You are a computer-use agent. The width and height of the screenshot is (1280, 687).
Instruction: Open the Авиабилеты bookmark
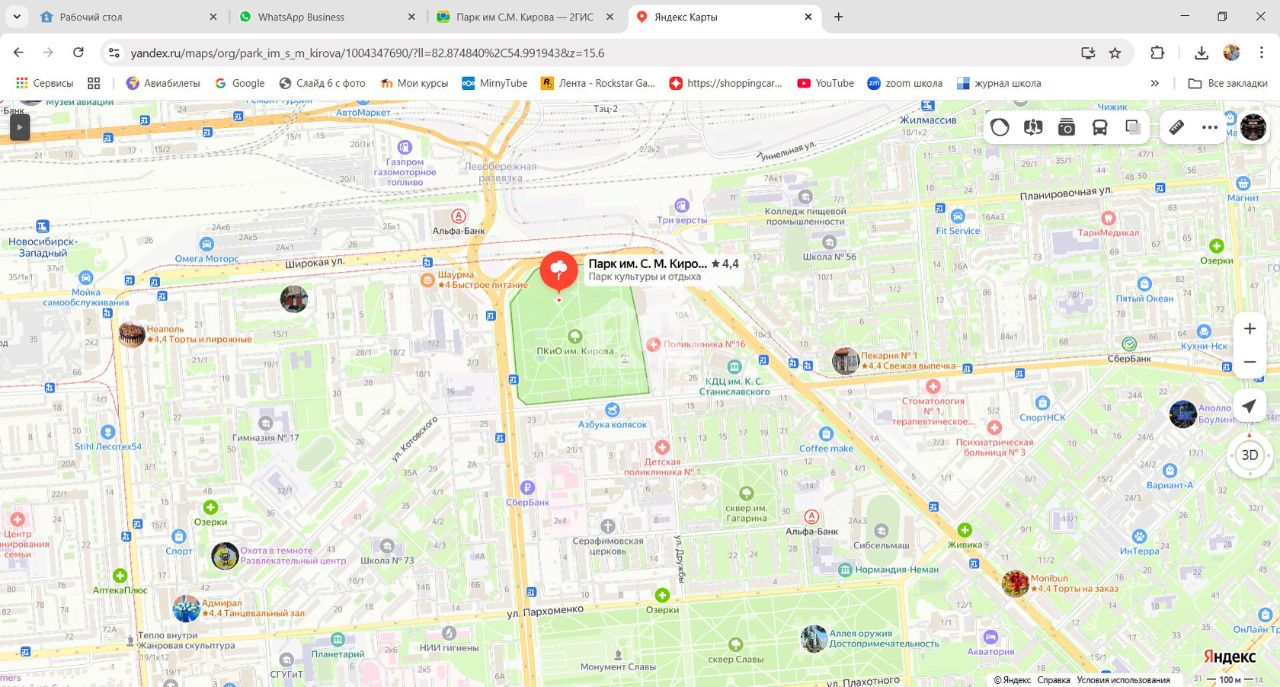163,83
